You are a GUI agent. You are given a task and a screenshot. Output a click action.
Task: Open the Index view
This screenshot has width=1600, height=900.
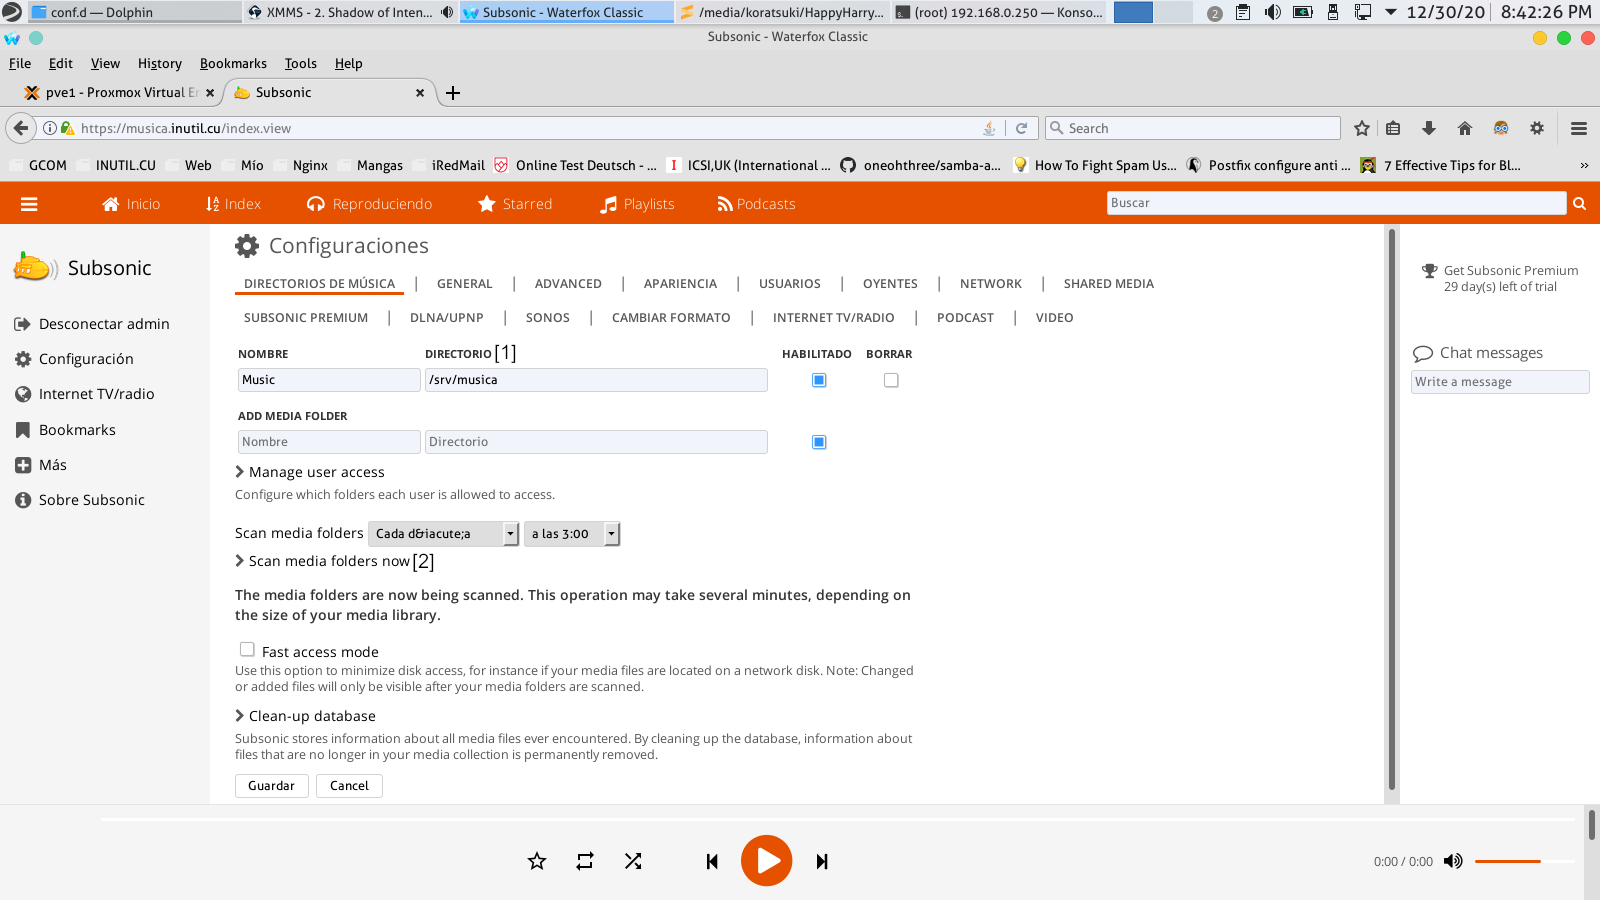pyautogui.click(x=233, y=204)
